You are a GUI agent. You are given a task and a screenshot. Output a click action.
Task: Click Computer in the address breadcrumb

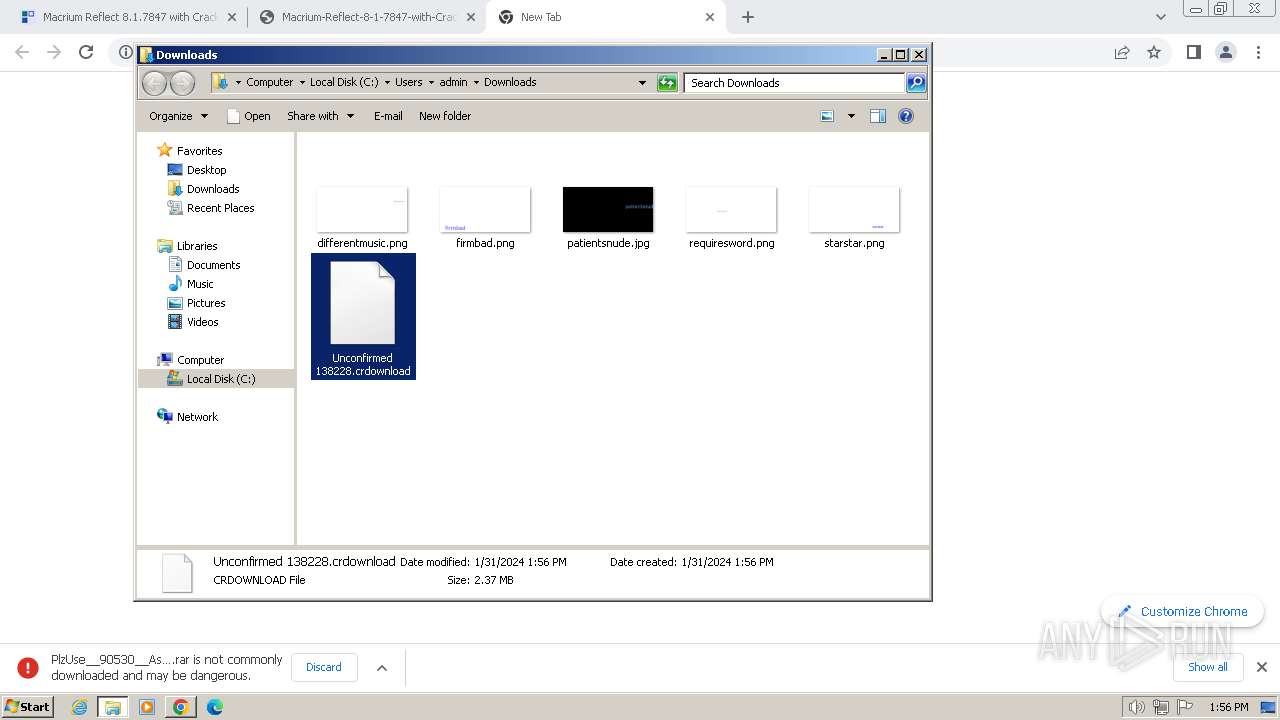coord(270,83)
